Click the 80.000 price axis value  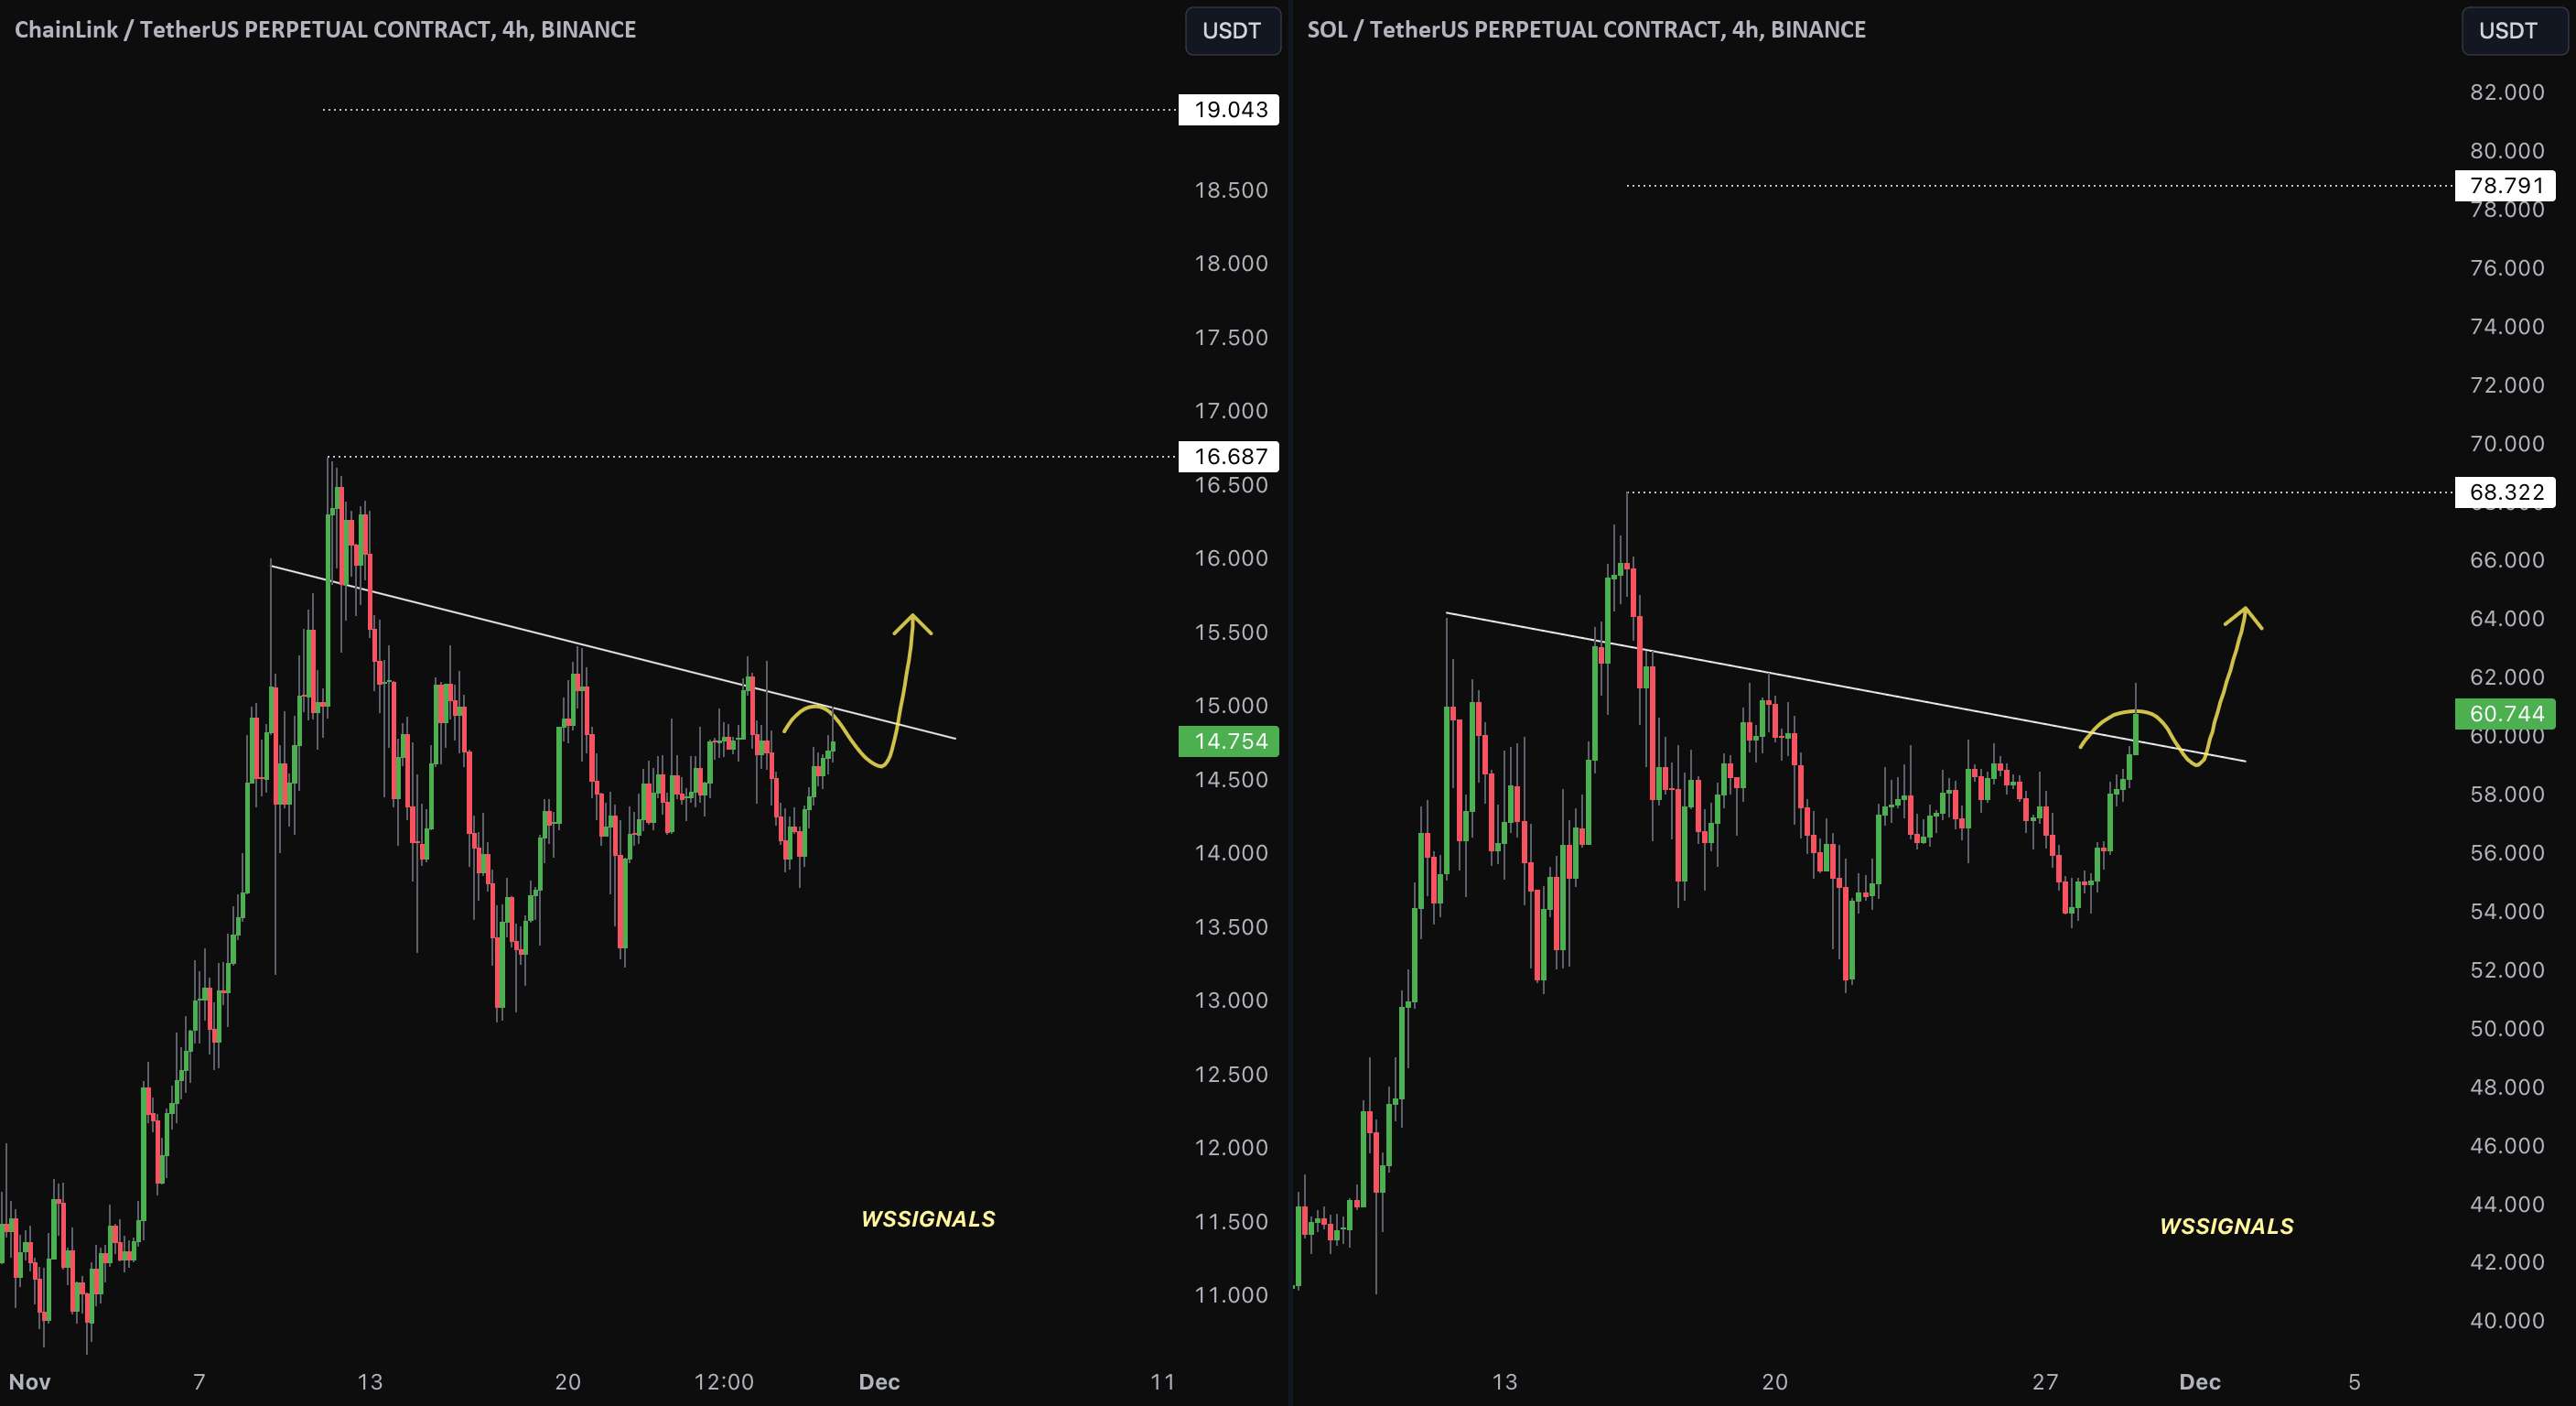click(2507, 151)
